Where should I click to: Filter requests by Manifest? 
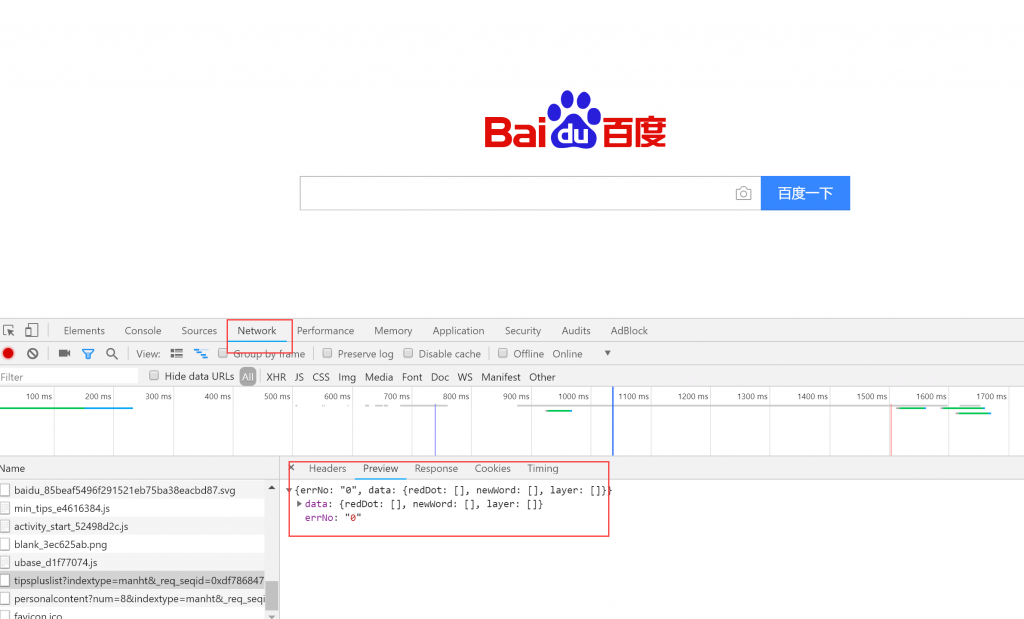(501, 377)
